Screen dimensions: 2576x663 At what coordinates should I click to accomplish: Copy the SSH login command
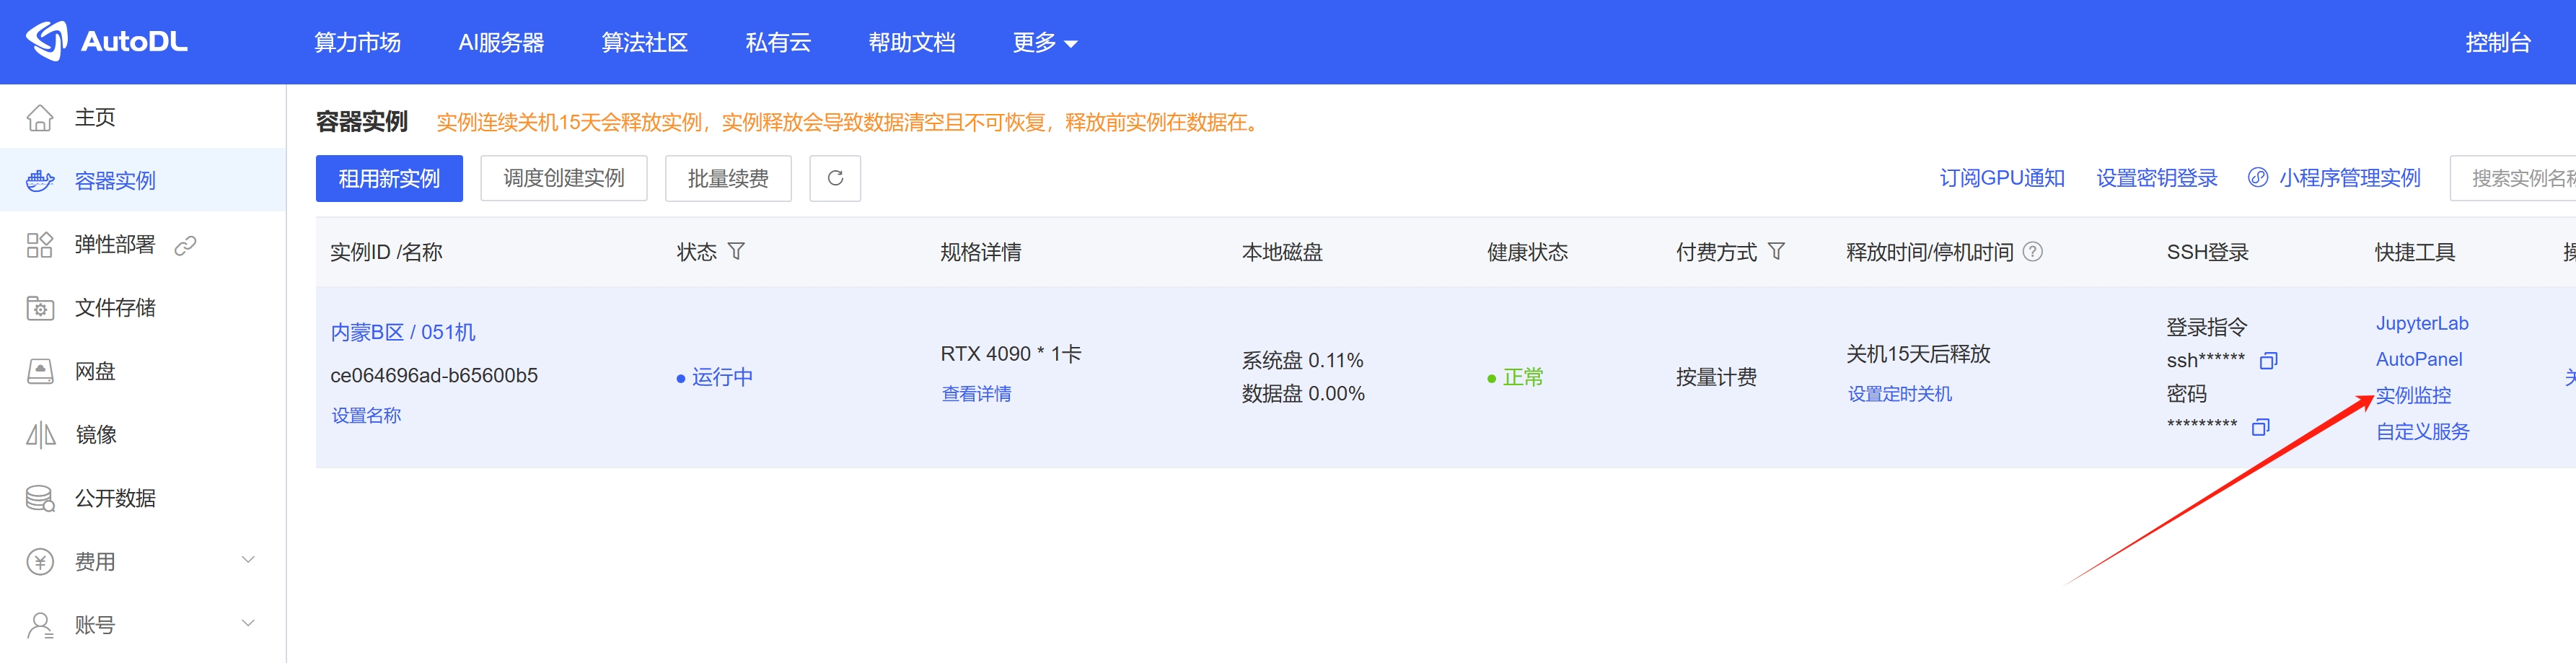pos(2268,360)
